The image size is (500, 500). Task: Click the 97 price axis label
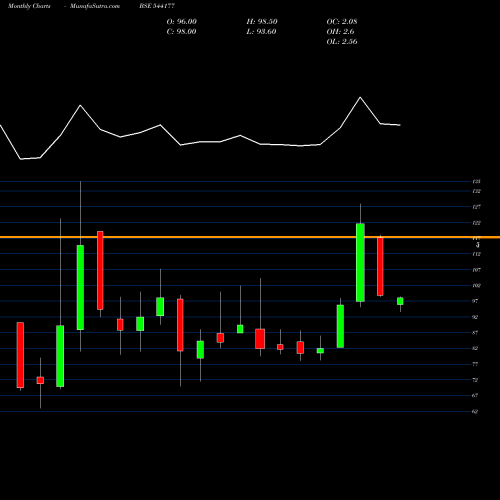click(x=475, y=301)
